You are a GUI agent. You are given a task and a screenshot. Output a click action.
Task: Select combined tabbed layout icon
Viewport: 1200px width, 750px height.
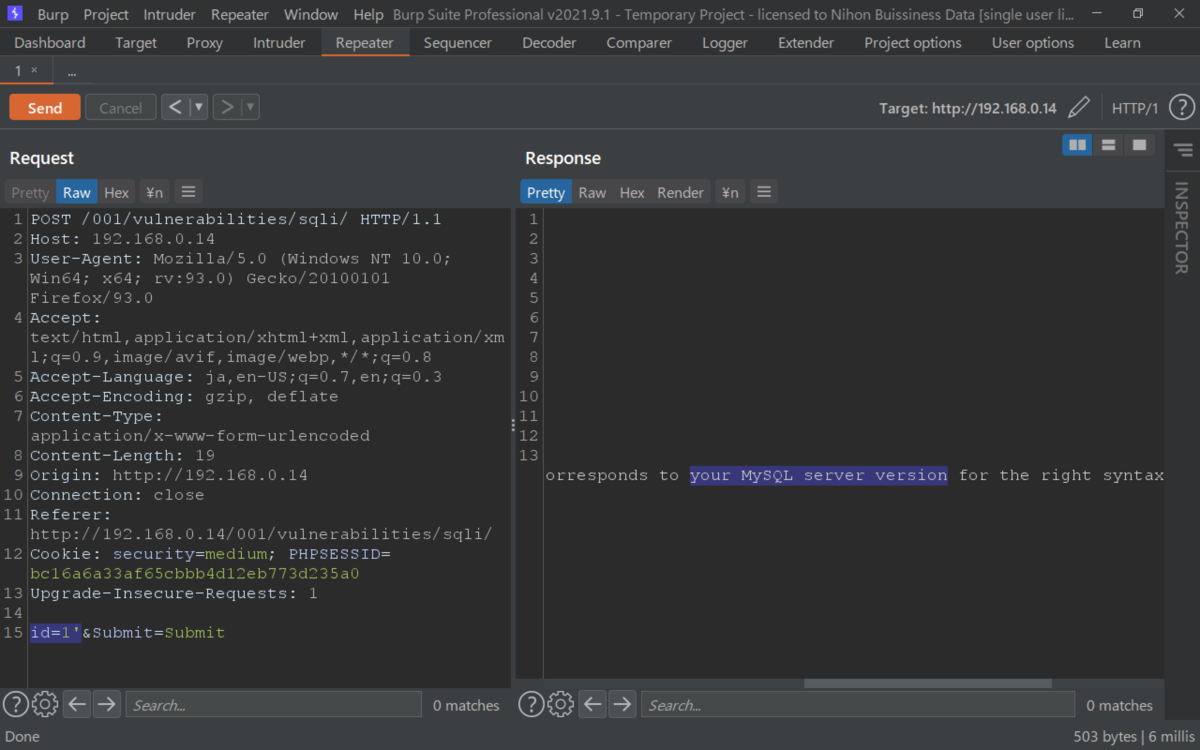coord(1139,145)
